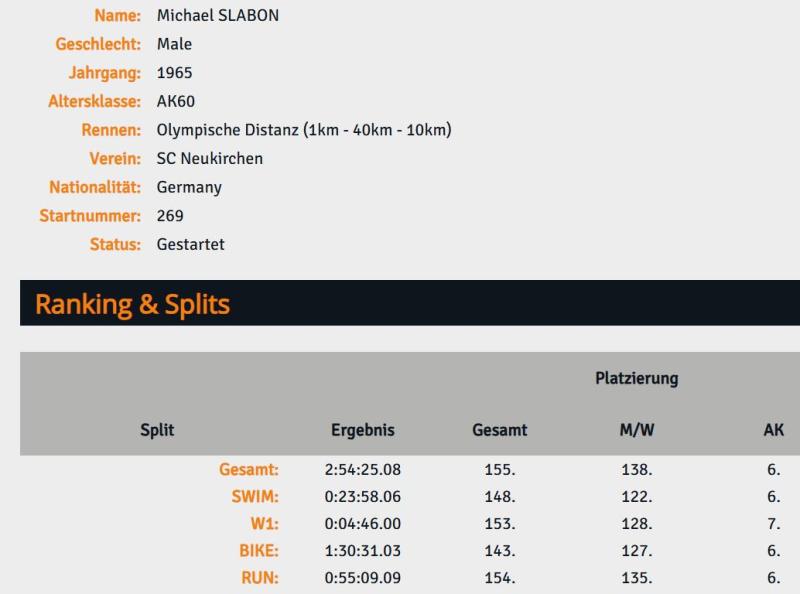Click the Gesamt ranking column header
The height and width of the screenshot is (594, 800).
500,430
